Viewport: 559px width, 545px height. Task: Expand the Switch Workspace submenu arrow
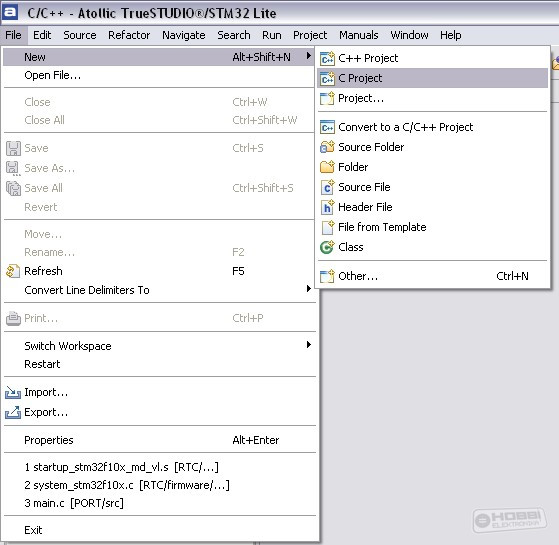pyautogui.click(x=309, y=345)
